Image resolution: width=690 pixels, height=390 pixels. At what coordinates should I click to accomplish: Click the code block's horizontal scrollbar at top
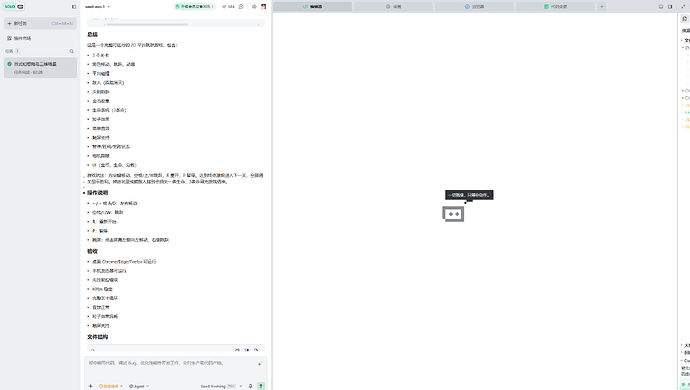pos(147,24)
